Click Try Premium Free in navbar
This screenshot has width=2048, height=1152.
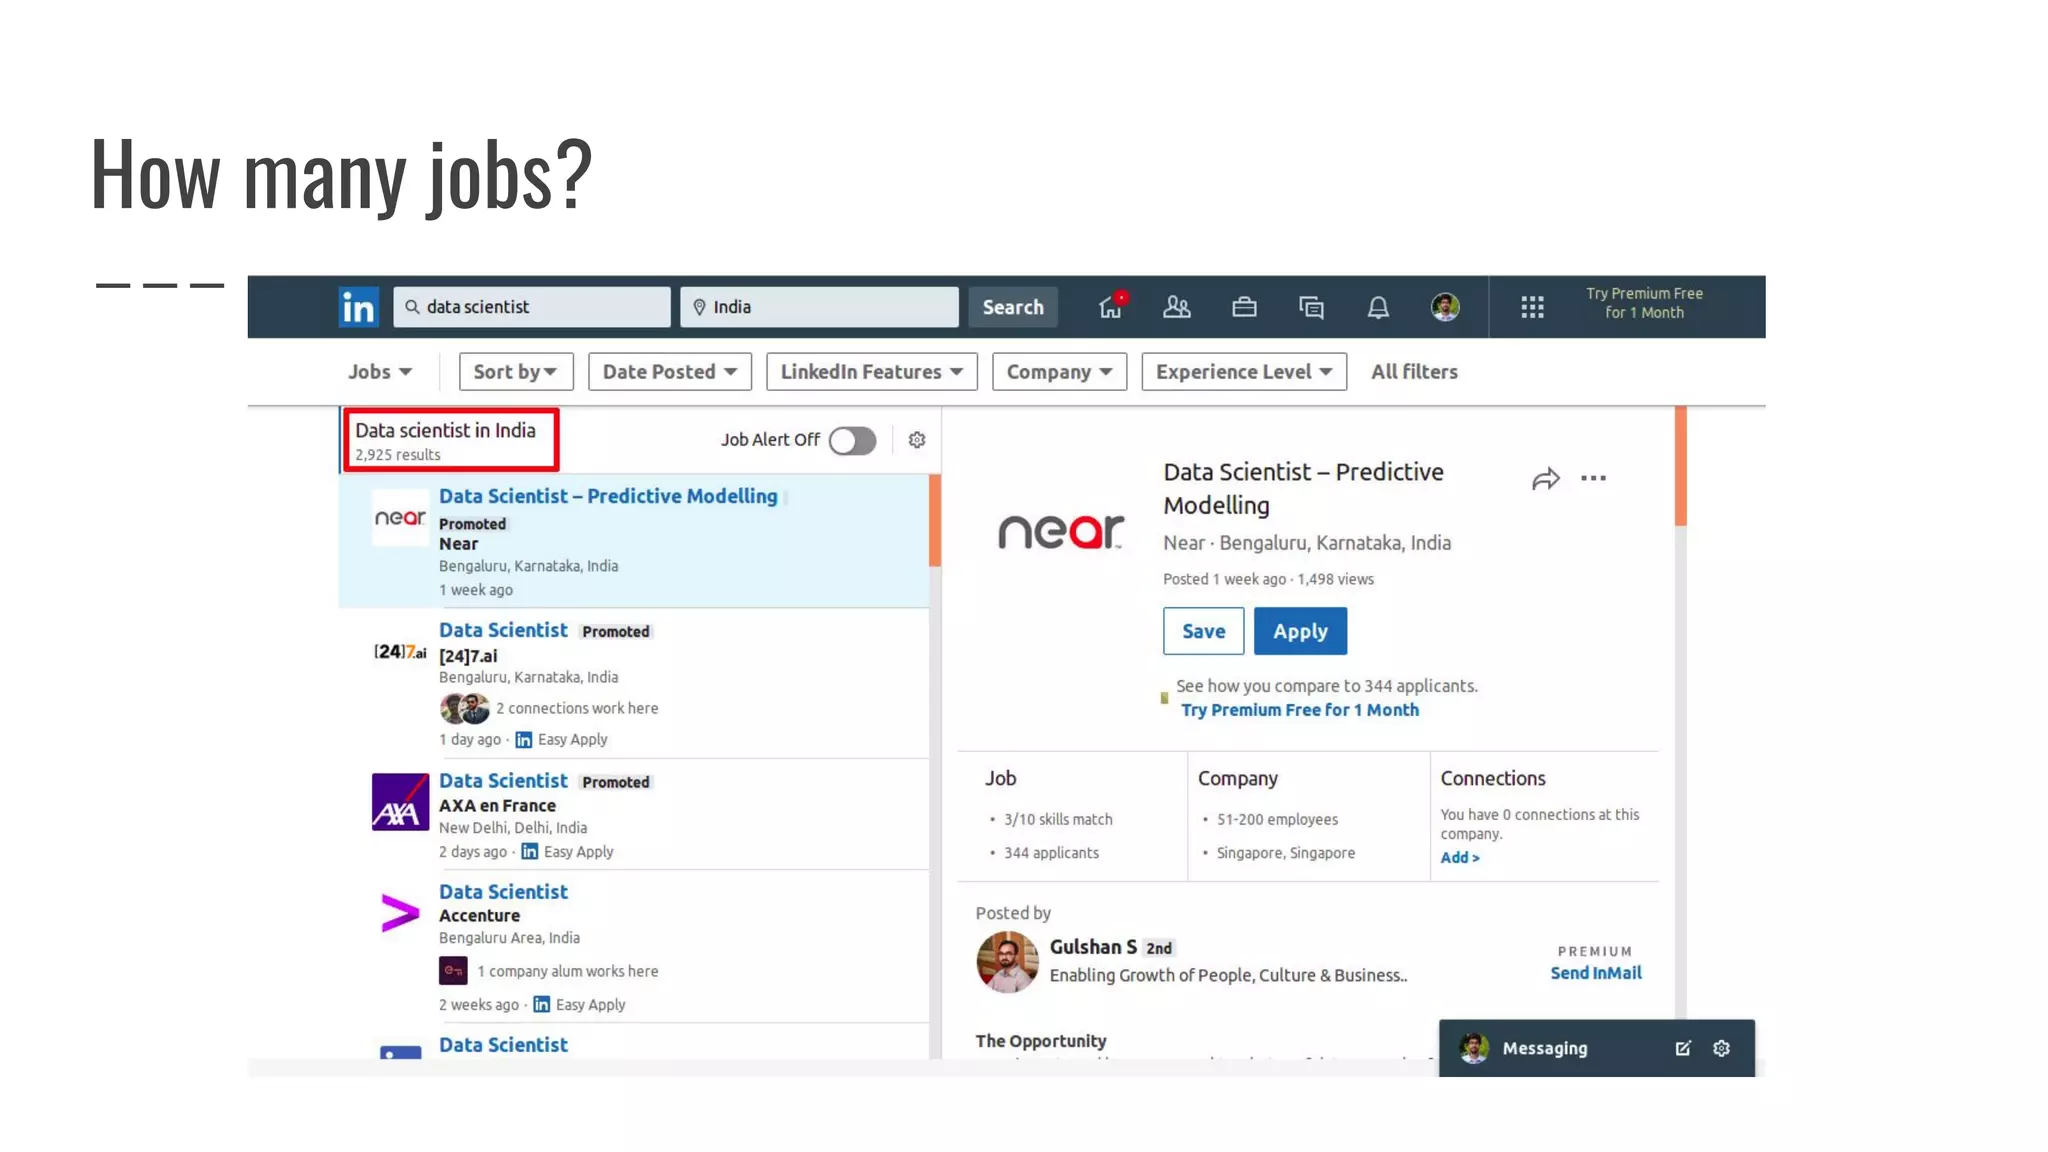1644,303
